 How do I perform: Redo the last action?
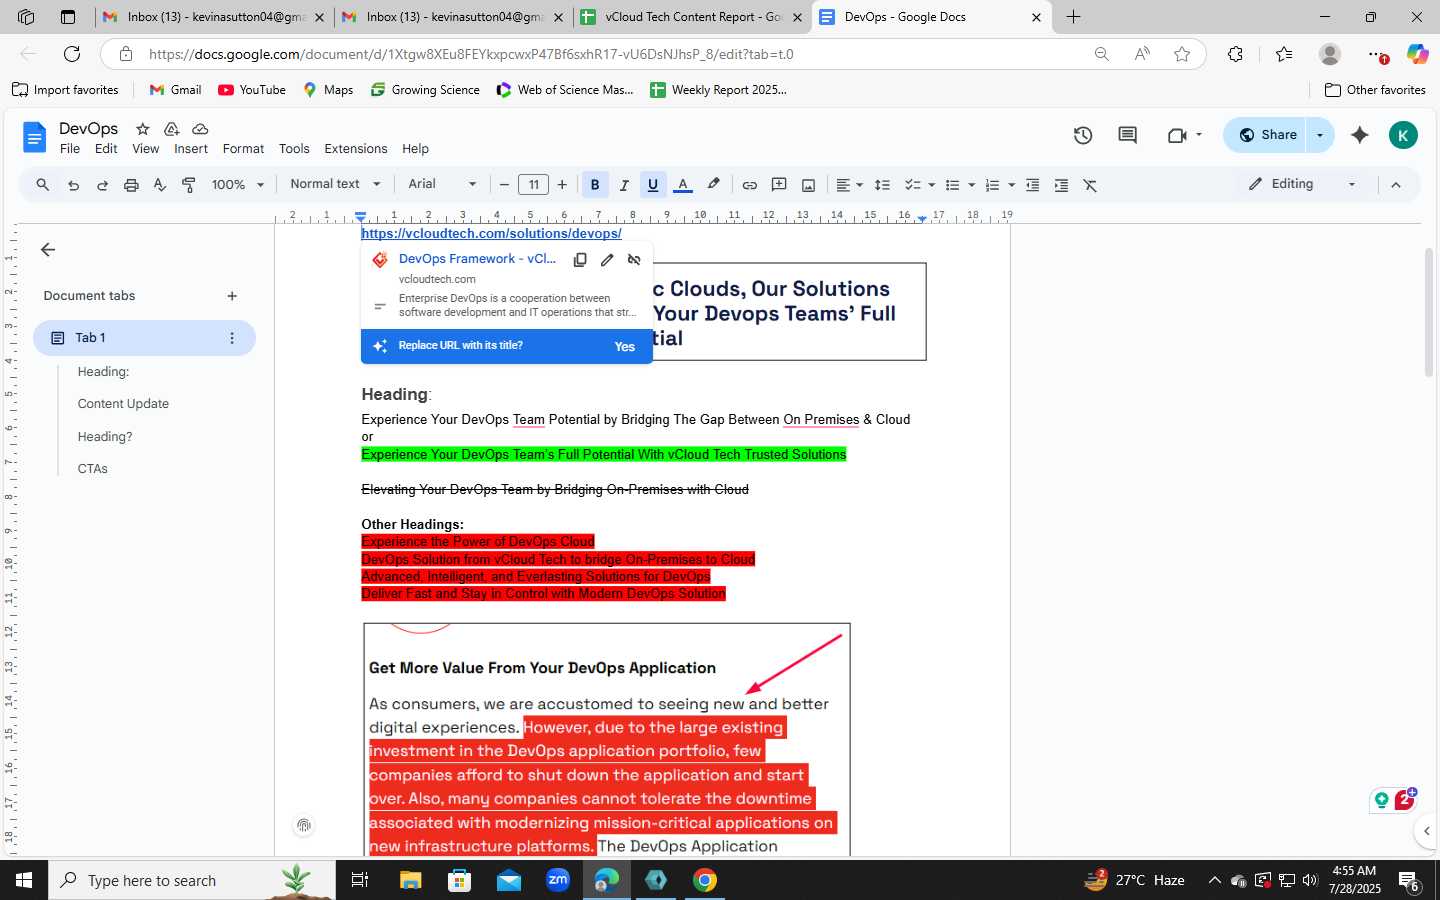click(102, 185)
